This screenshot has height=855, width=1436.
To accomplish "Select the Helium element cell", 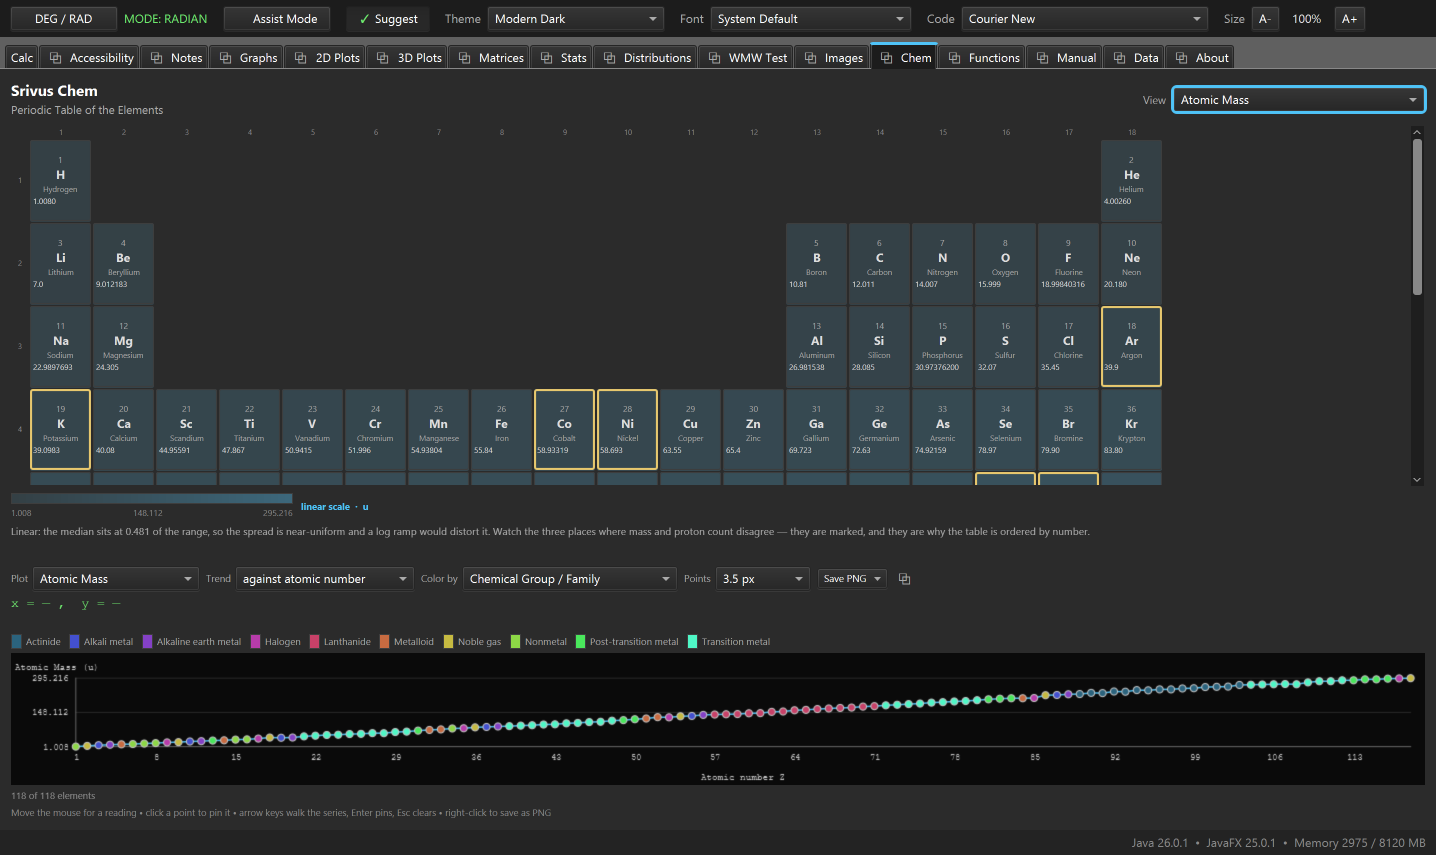I will 1131,180.
